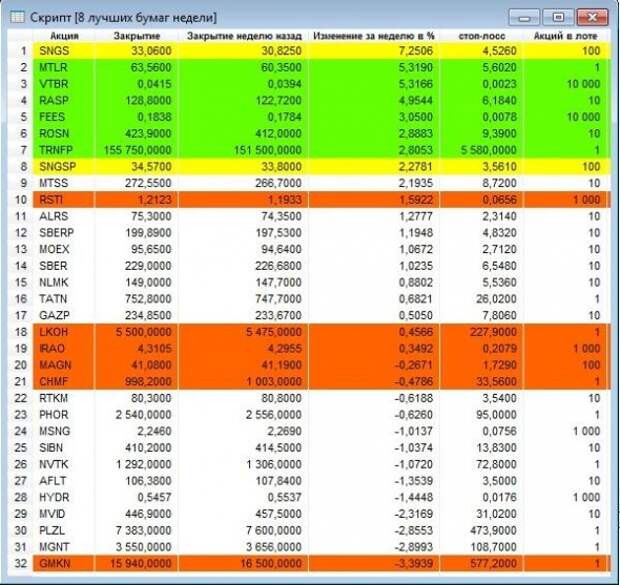Click the weekly change value 7,2506
The image size is (620, 585).
click(x=416, y=51)
